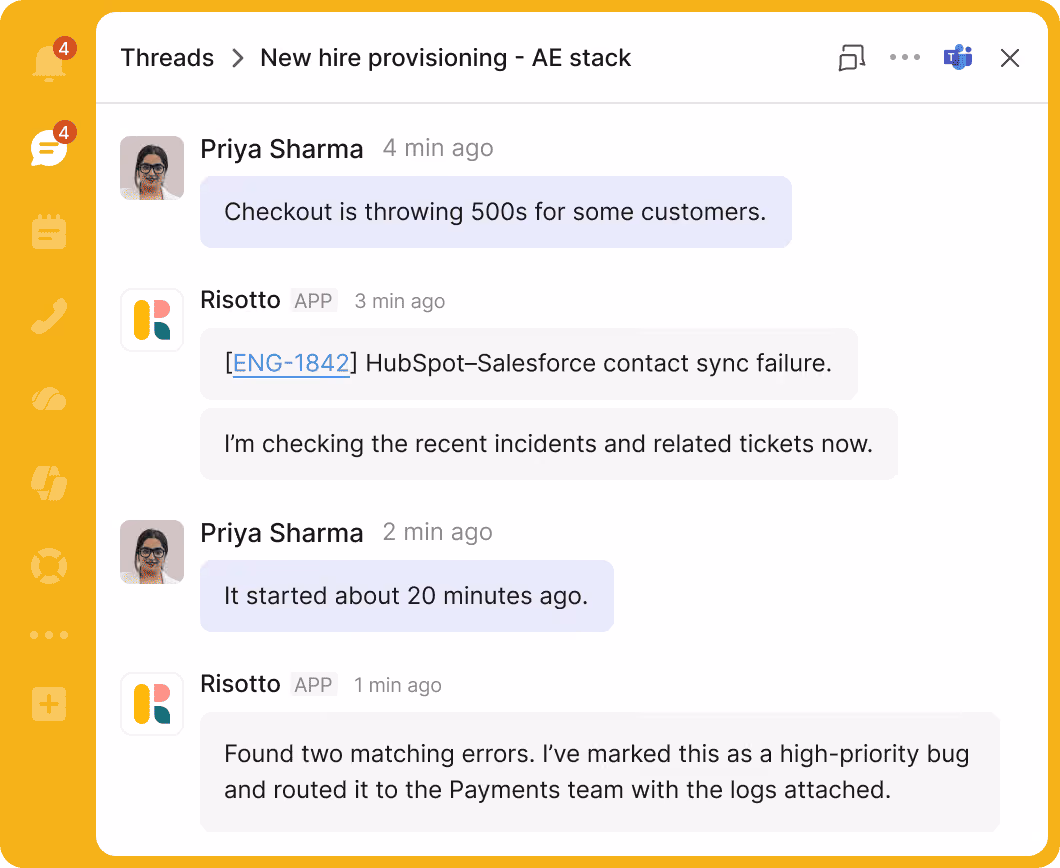The image size is (1060, 868).
Task: Close the thread panel
Action: point(1010,58)
